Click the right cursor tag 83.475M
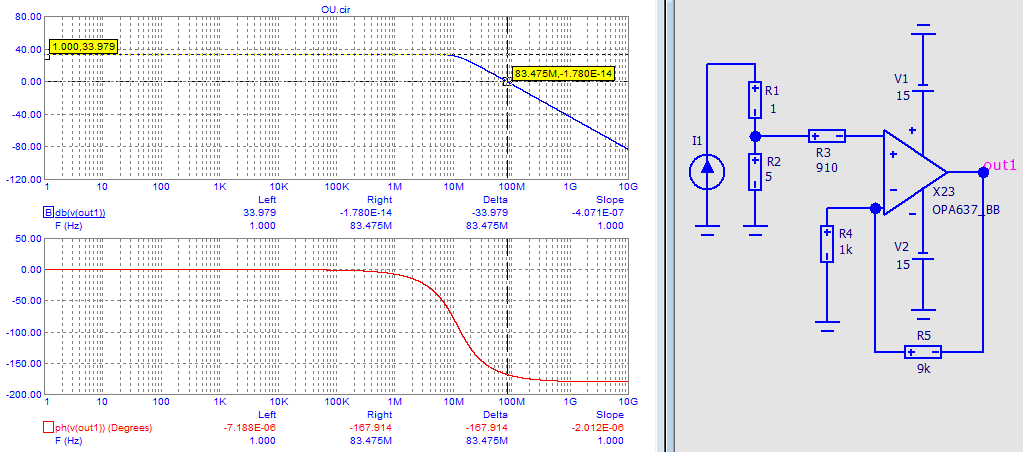1023x452 pixels. pyautogui.click(x=562, y=74)
